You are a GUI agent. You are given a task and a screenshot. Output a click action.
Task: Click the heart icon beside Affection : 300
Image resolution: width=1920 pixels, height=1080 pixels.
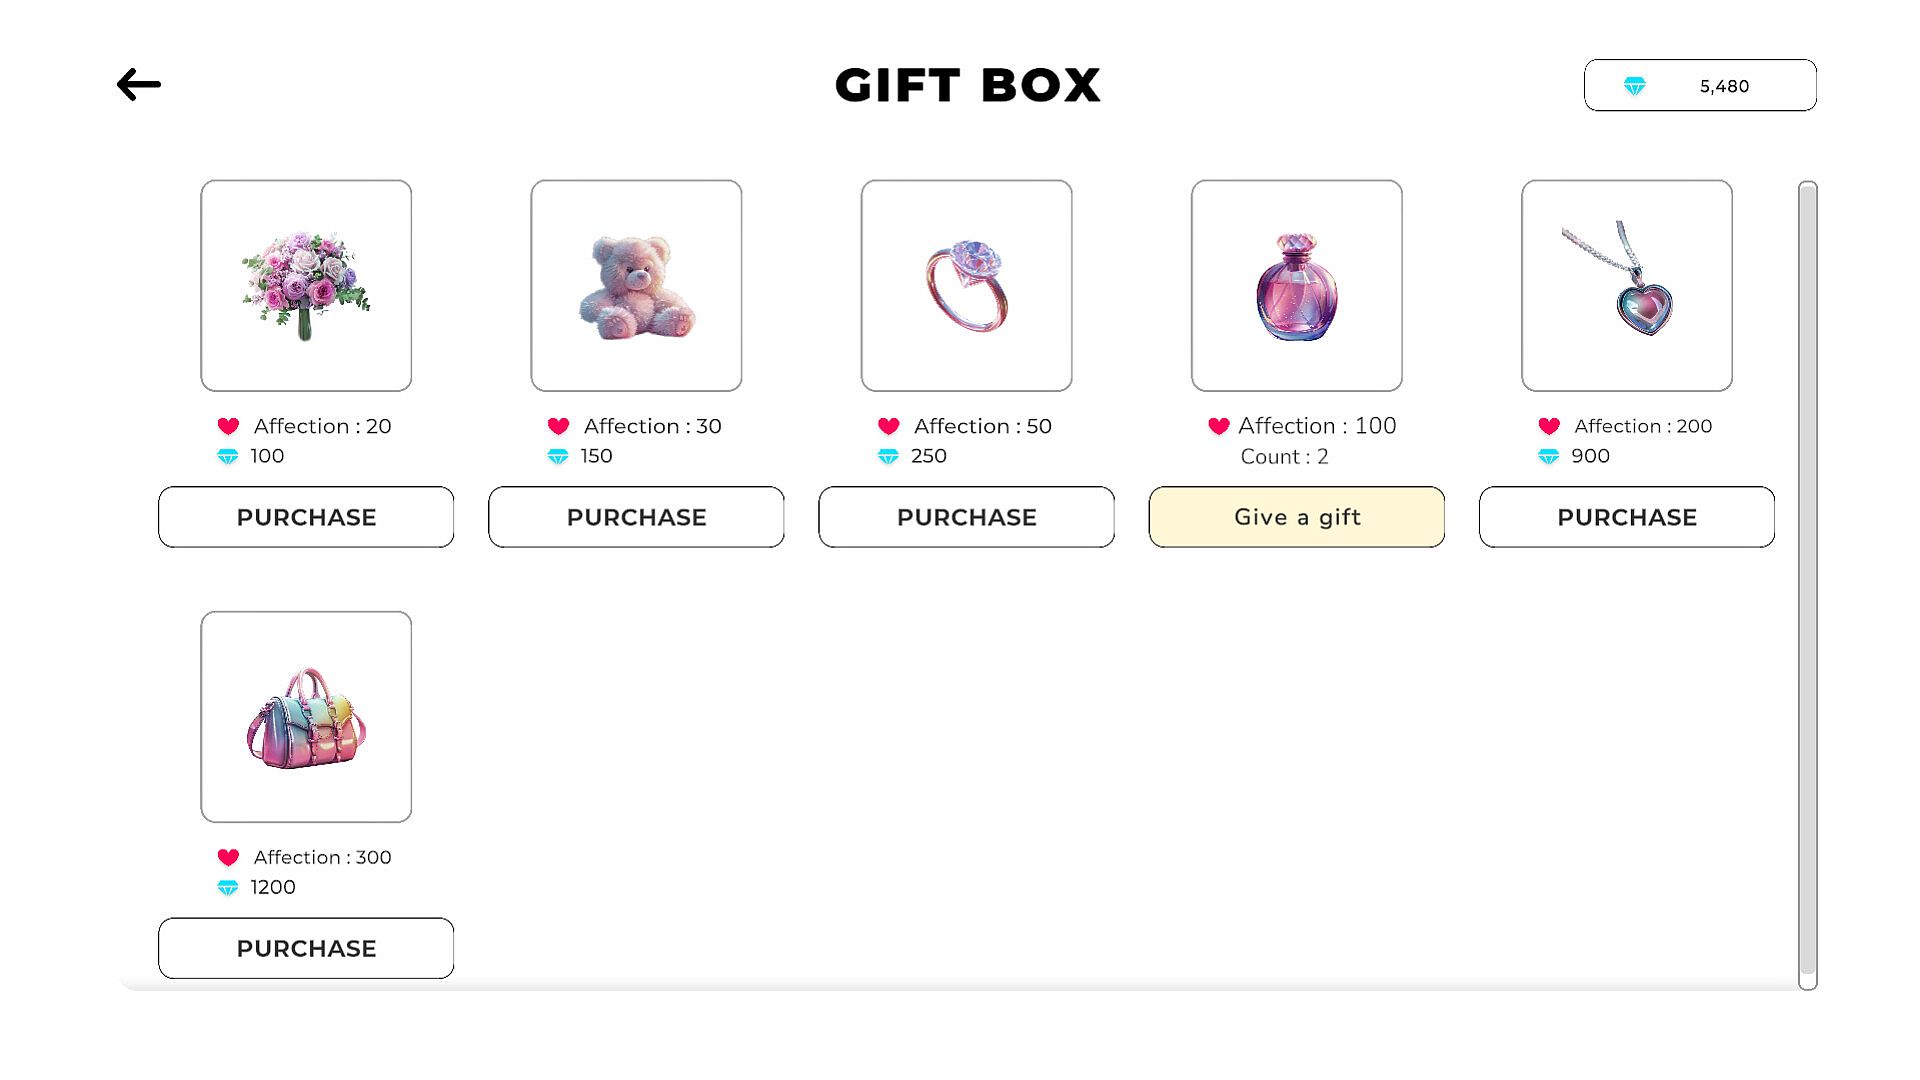tap(228, 857)
